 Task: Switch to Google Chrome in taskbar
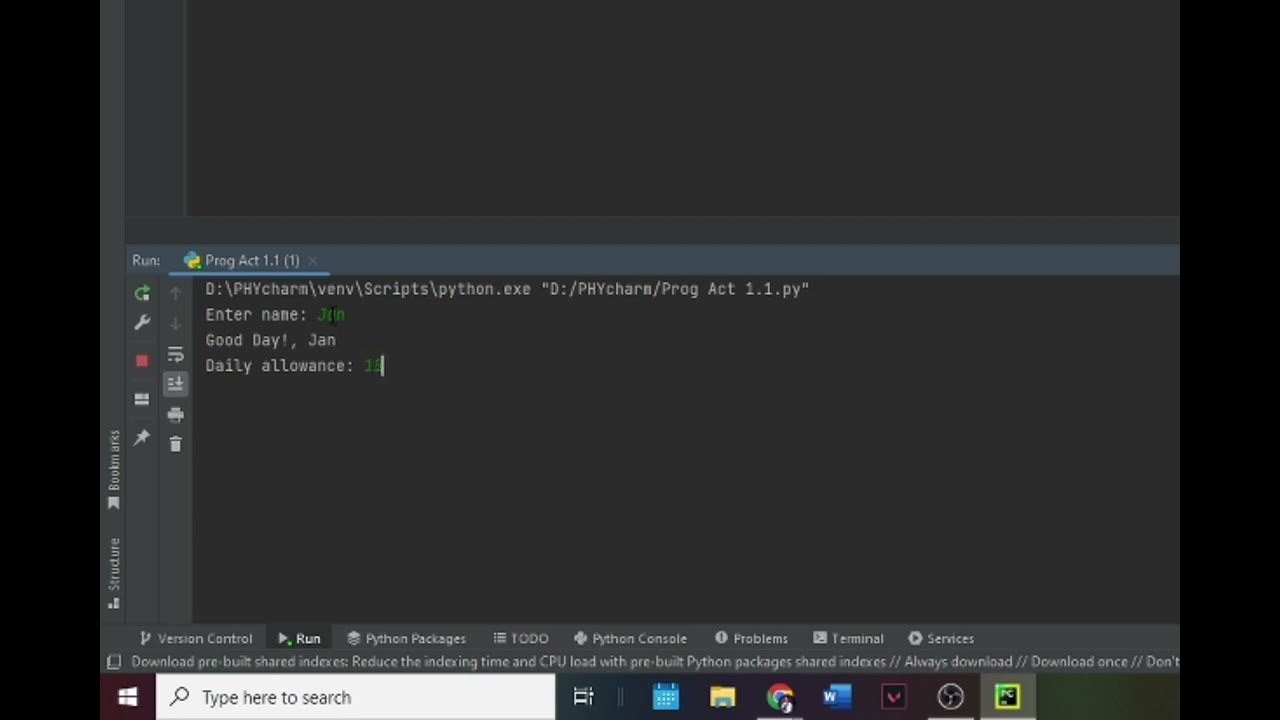tap(780, 697)
